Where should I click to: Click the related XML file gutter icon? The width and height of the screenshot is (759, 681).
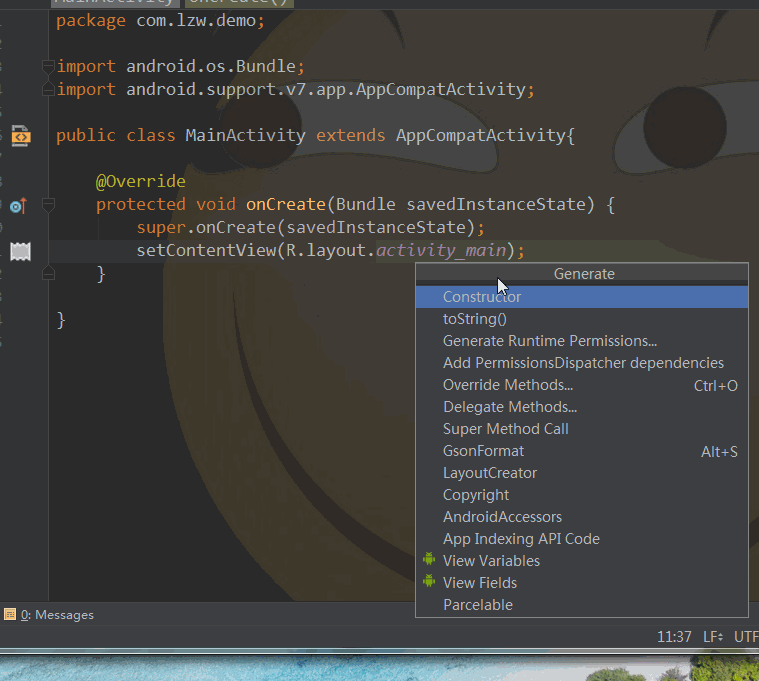tap(20, 136)
